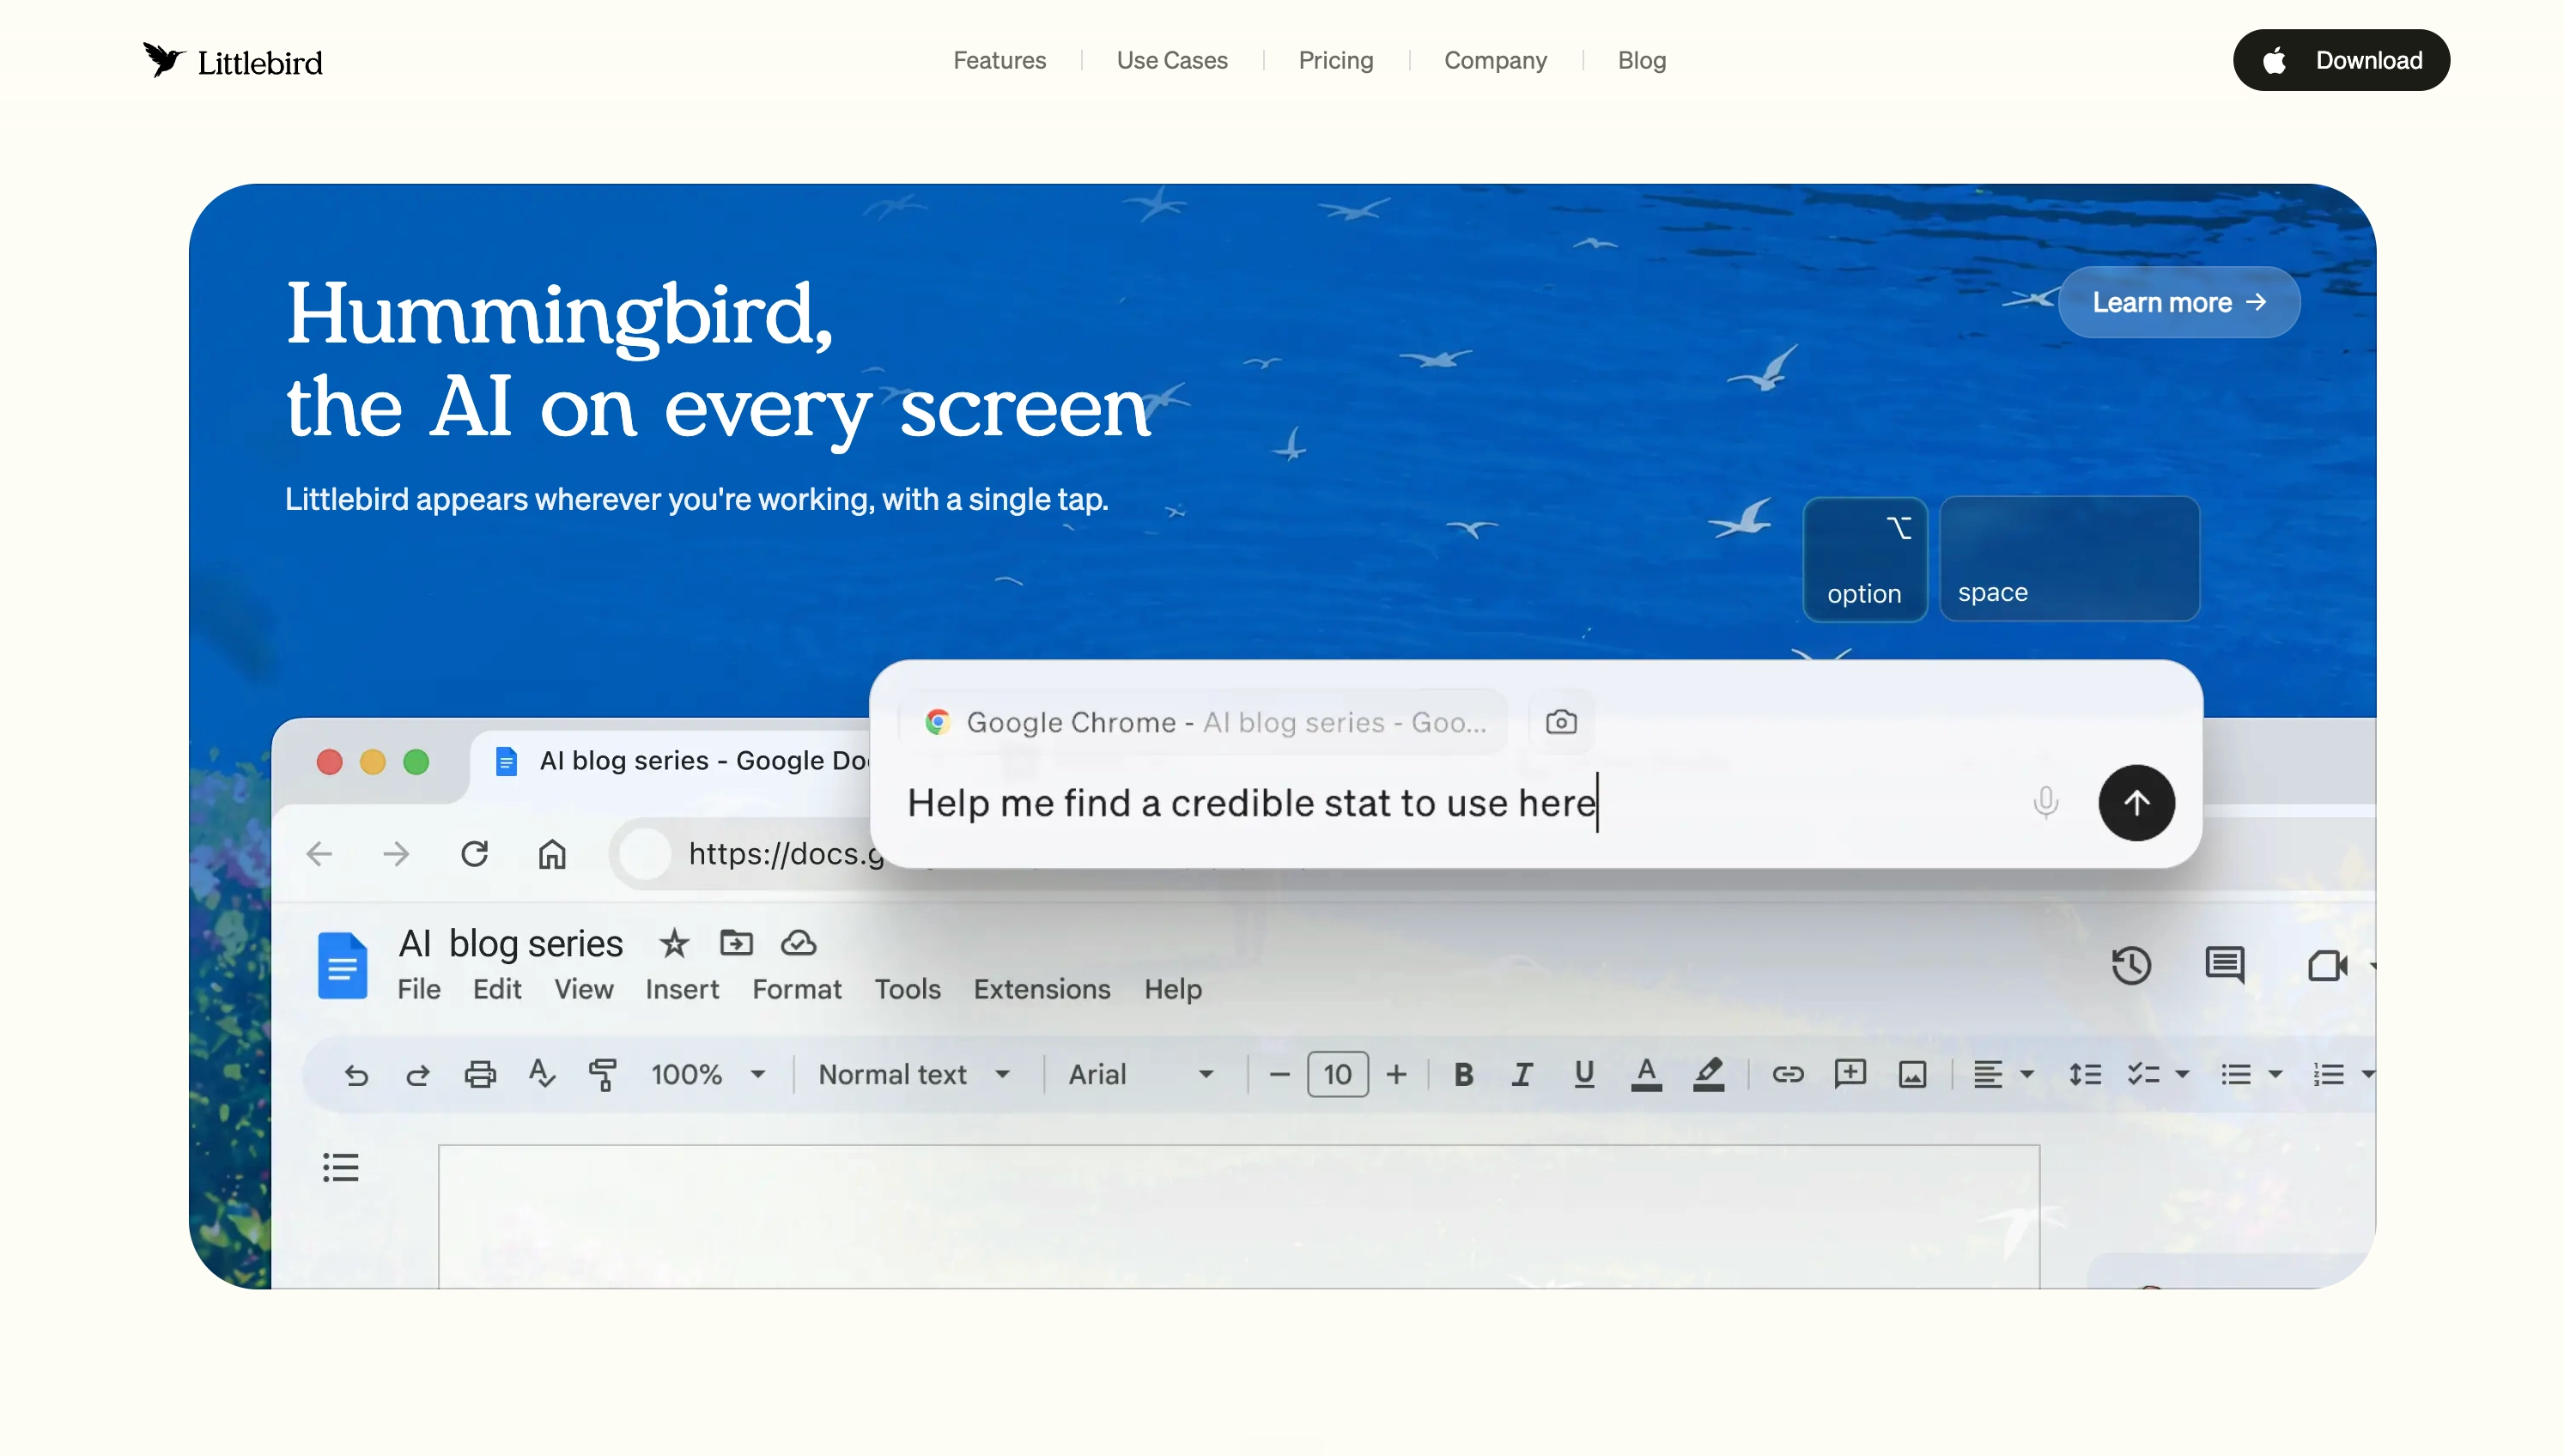2564x1456 pixels.
Task: Decrease font size with minus
Action: click(1279, 1075)
